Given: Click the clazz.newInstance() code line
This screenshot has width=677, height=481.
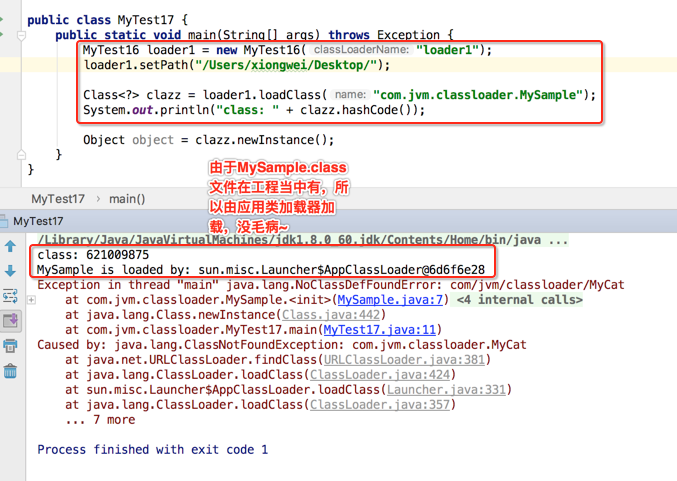Looking at the screenshot, I should pos(209,140).
